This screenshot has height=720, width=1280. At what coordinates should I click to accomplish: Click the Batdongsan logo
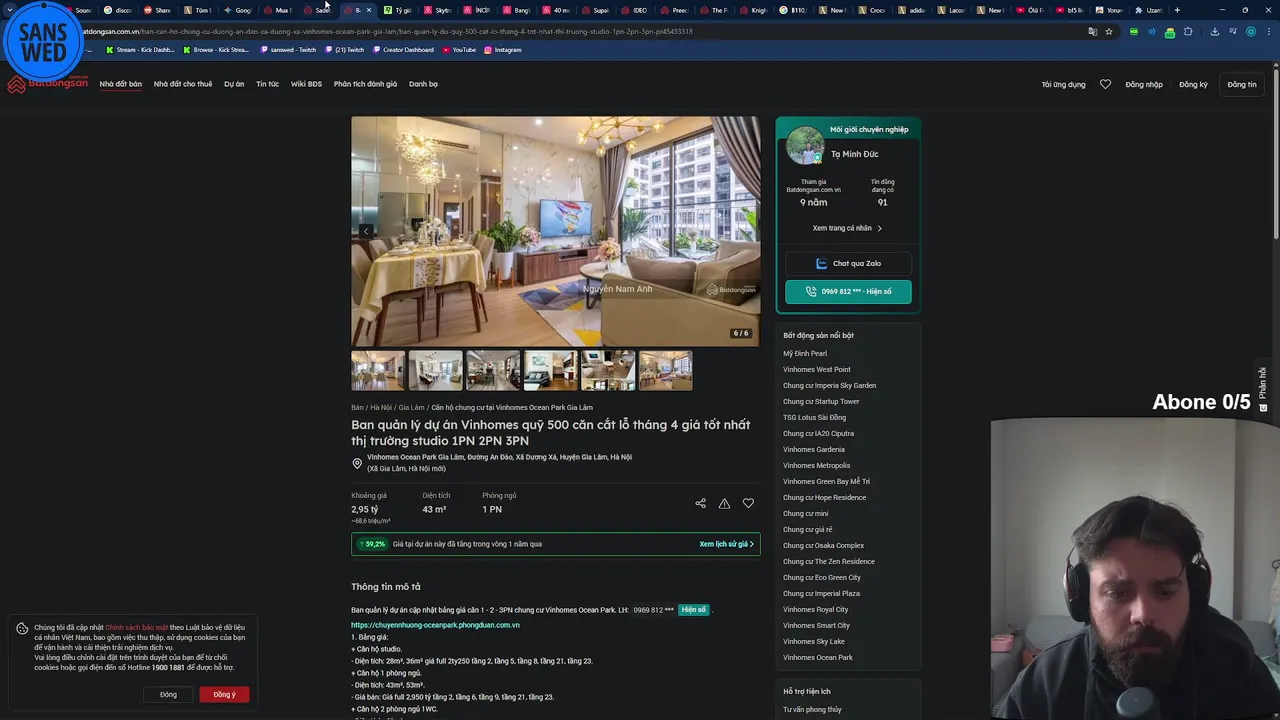click(x=48, y=84)
